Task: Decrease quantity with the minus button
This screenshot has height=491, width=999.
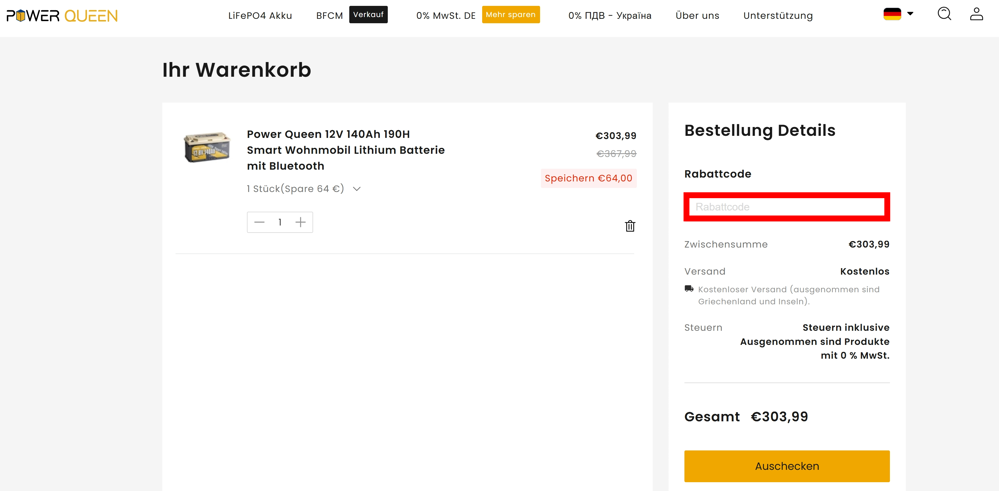Action: (x=259, y=222)
